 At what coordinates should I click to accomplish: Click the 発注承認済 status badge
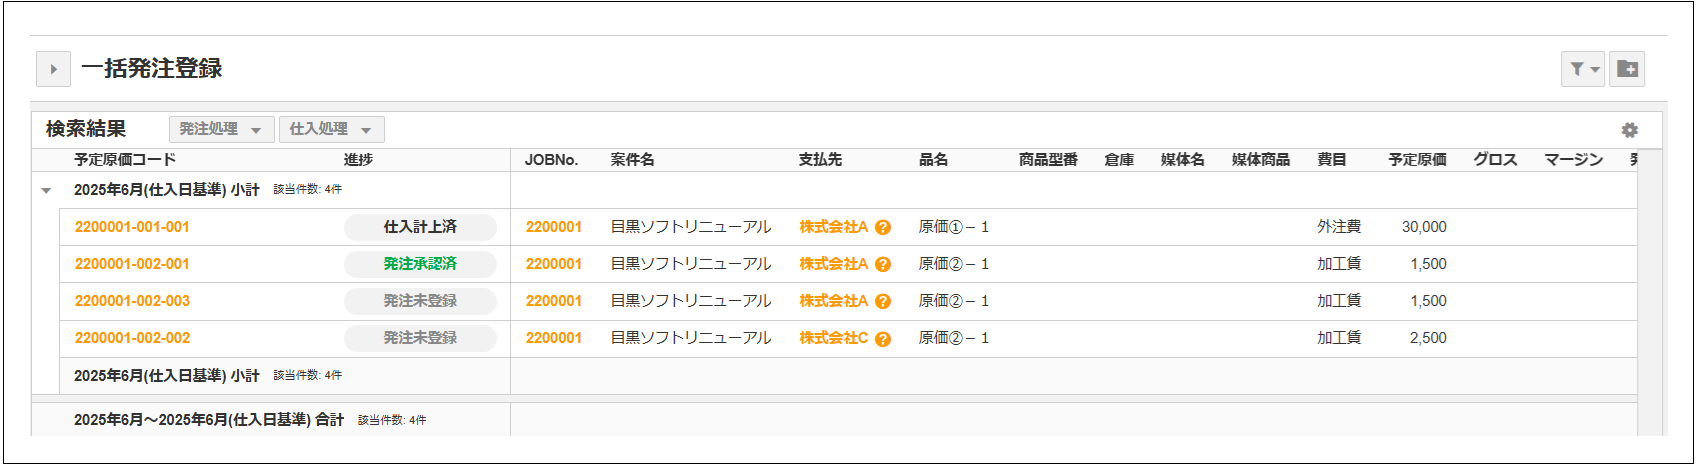tap(420, 264)
